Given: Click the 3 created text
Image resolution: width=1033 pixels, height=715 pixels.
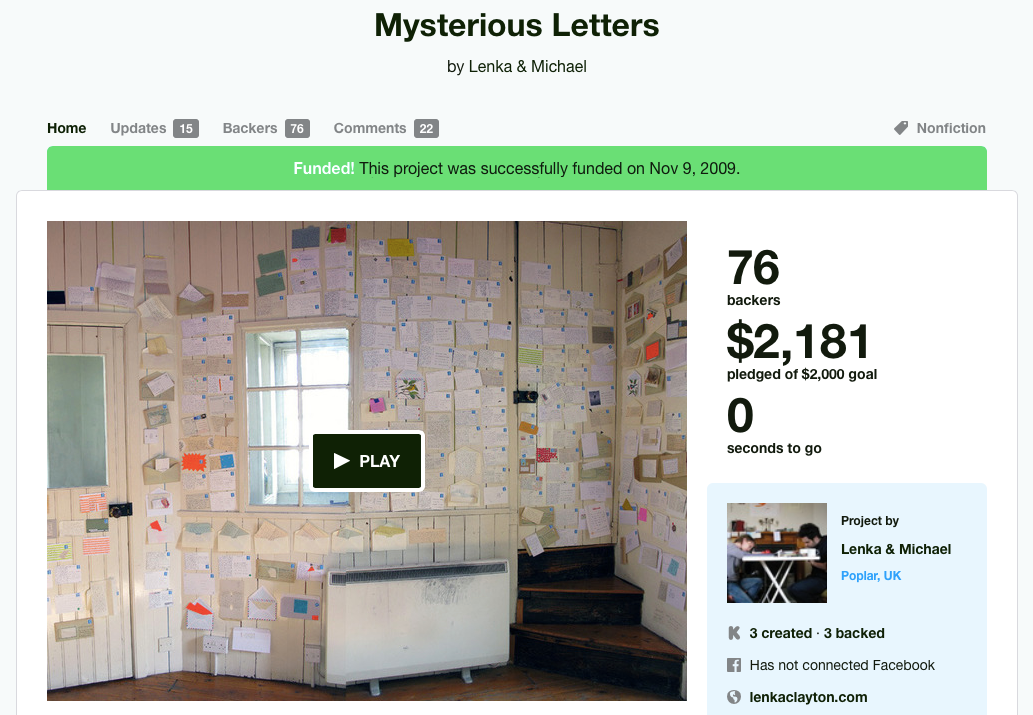Looking at the screenshot, I should pos(781,633).
